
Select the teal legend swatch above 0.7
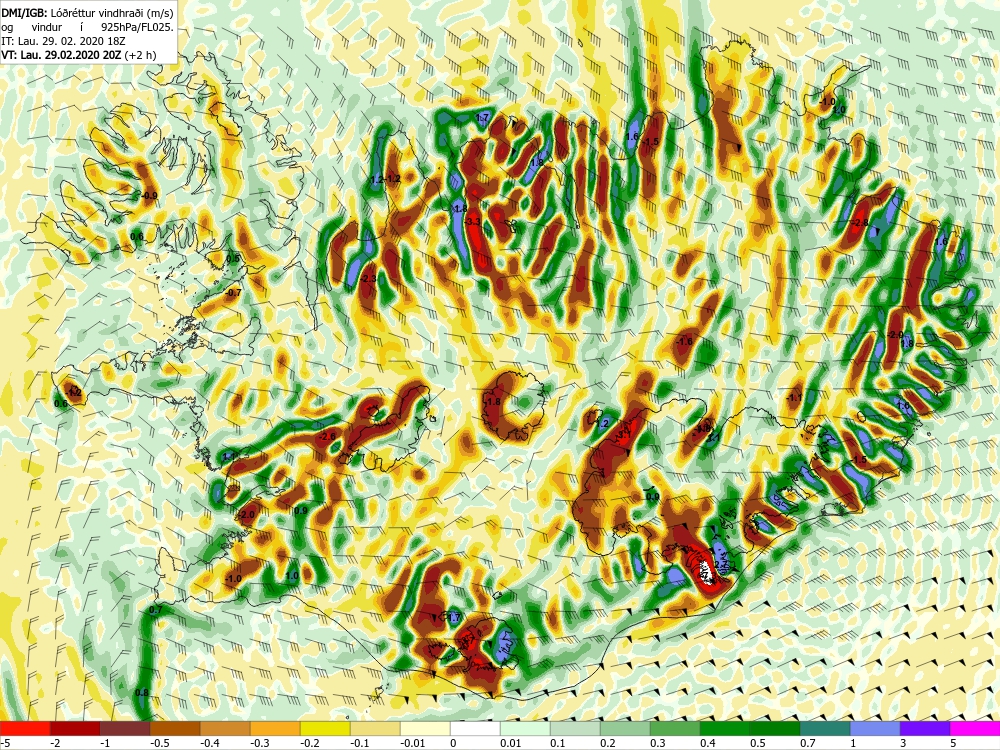[825, 728]
